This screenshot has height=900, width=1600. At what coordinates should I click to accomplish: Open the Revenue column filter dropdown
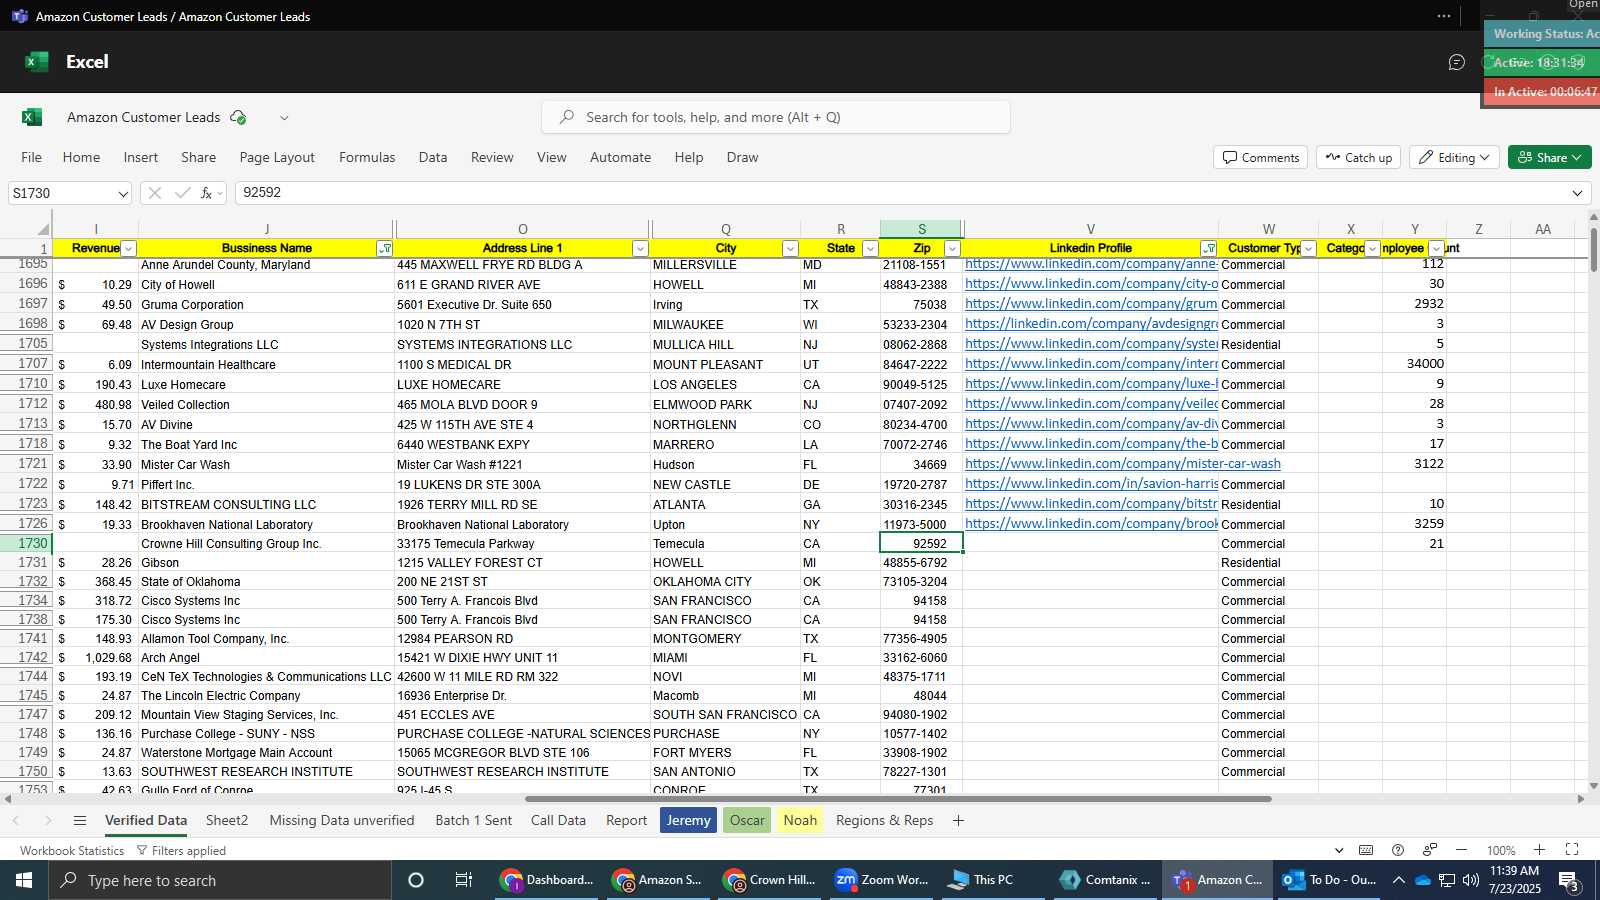point(128,248)
